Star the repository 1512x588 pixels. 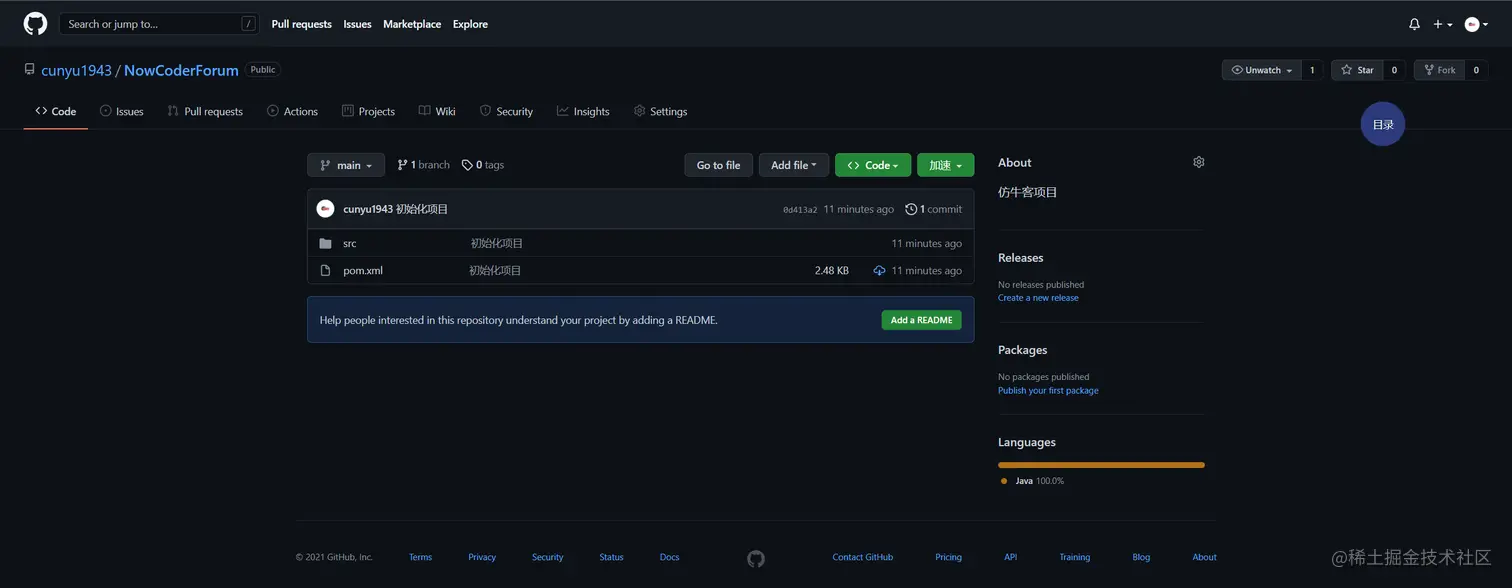[1357, 70]
